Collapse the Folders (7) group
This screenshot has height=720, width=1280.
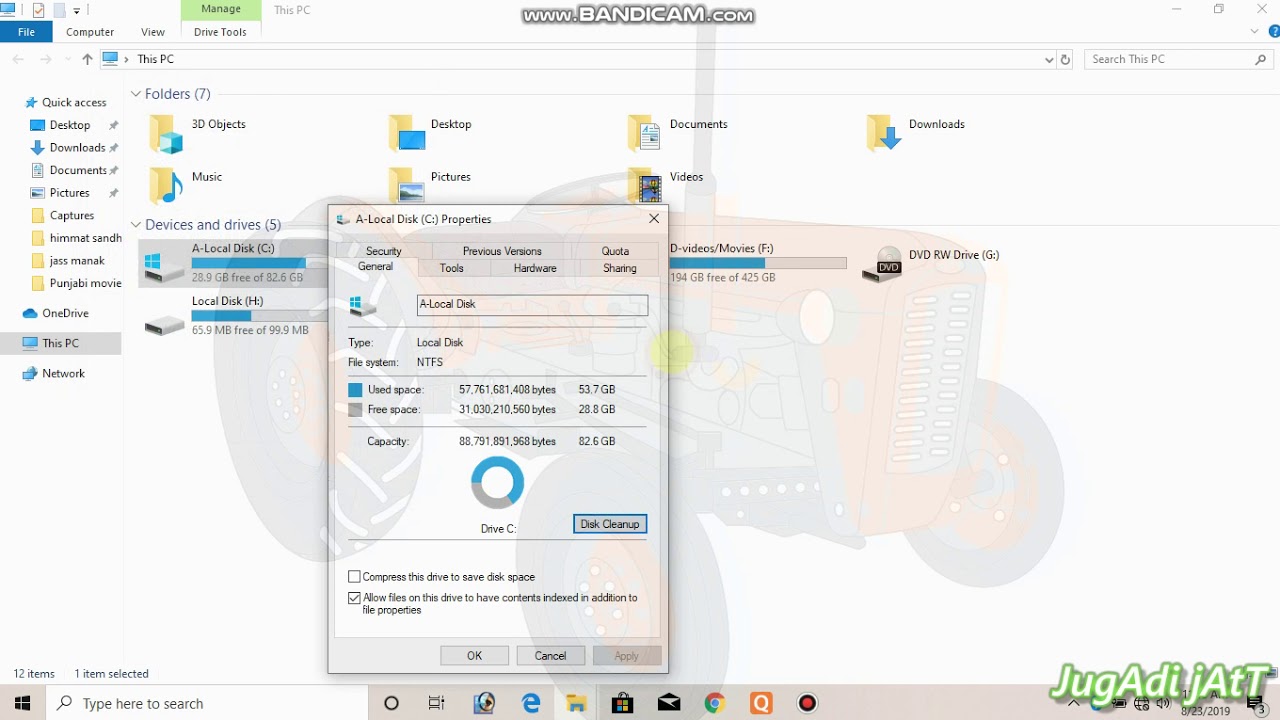point(136,94)
